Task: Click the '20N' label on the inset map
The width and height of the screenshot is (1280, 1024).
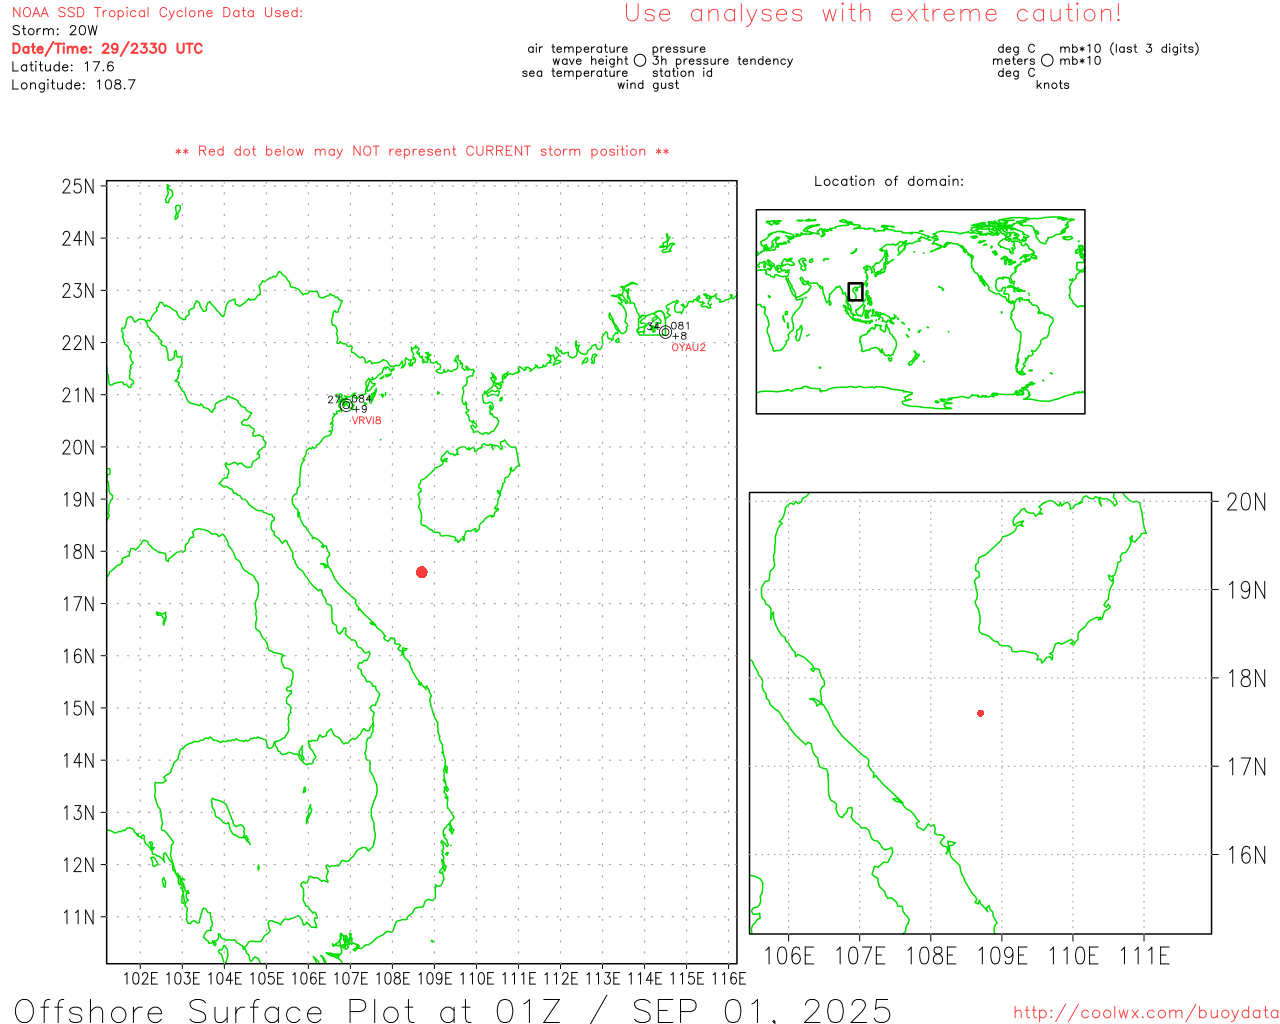Action: point(1246,502)
